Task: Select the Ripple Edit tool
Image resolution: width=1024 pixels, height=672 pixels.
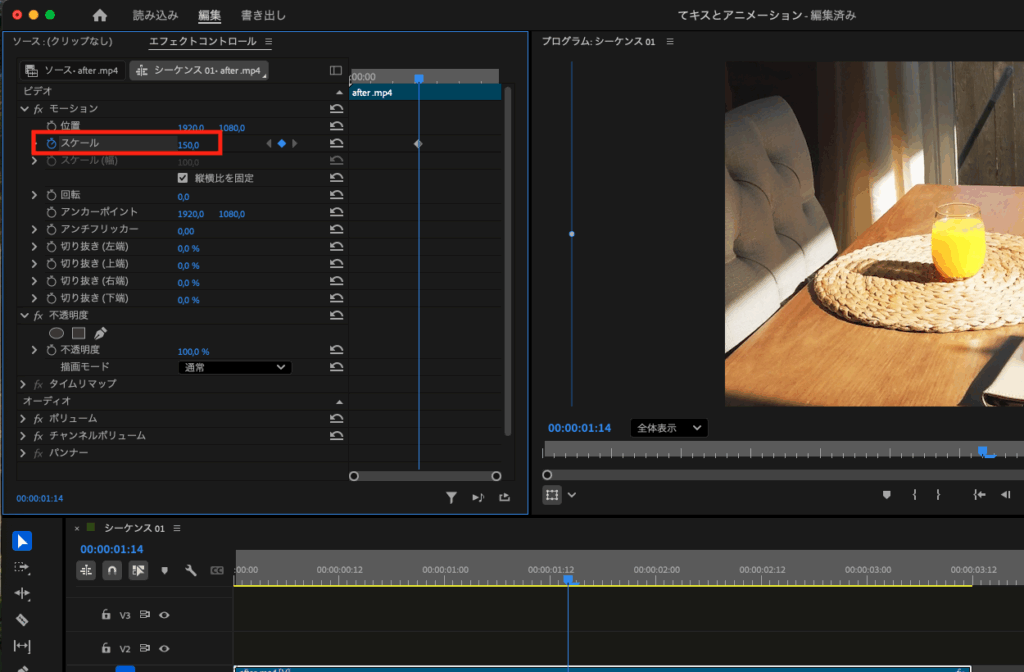Action: tap(22, 593)
